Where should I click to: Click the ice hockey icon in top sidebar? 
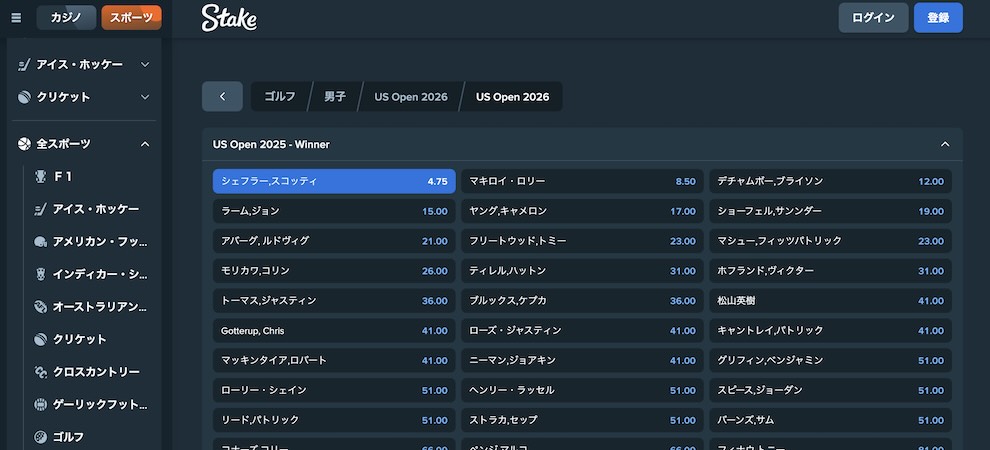(x=24, y=64)
